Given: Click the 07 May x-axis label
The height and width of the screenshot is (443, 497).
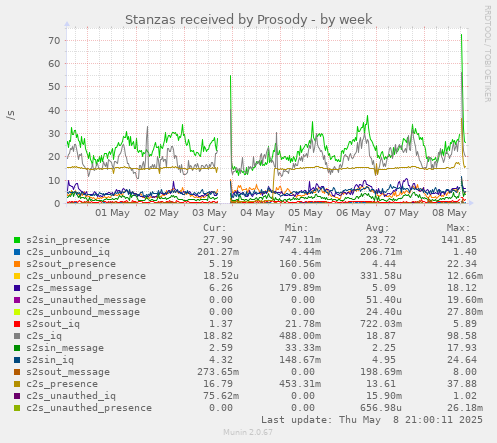Looking at the screenshot, I should pos(401,213).
